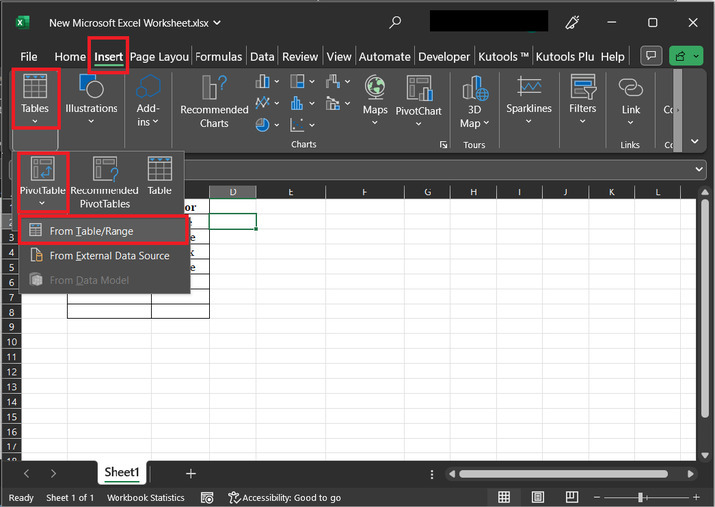Viewport: 715px width, 507px height.
Task: Click the Link icon in ribbon
Action: pyautogui.click(x=630, y=90)
